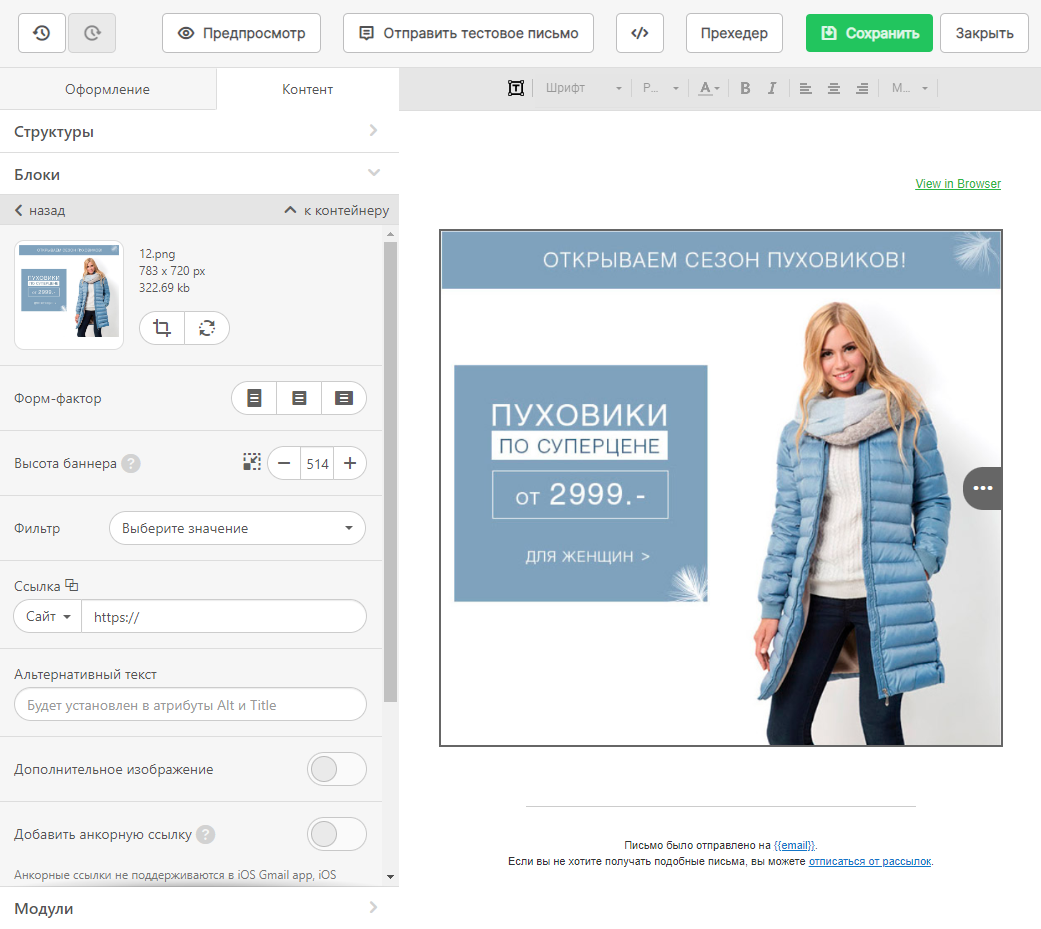The image size is (1041, 929).
Task: Open the Сайт link type dropdown
Action: point(48,617)
